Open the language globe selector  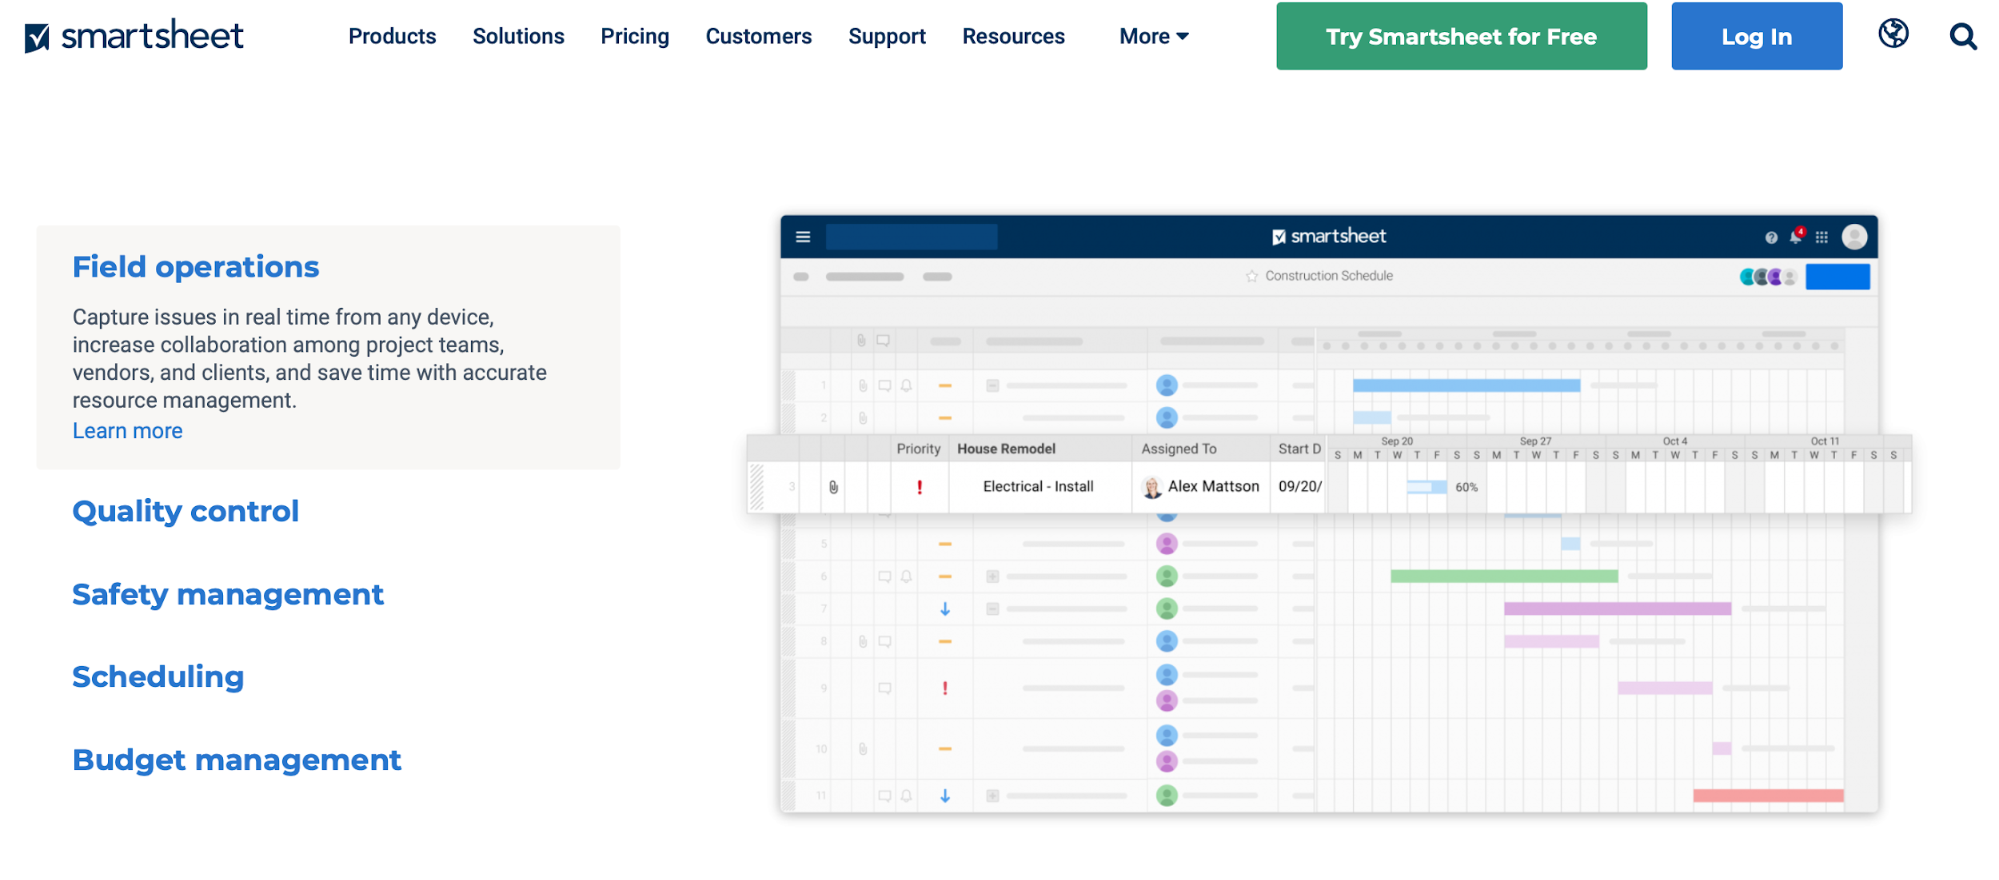pos(1893,34)
